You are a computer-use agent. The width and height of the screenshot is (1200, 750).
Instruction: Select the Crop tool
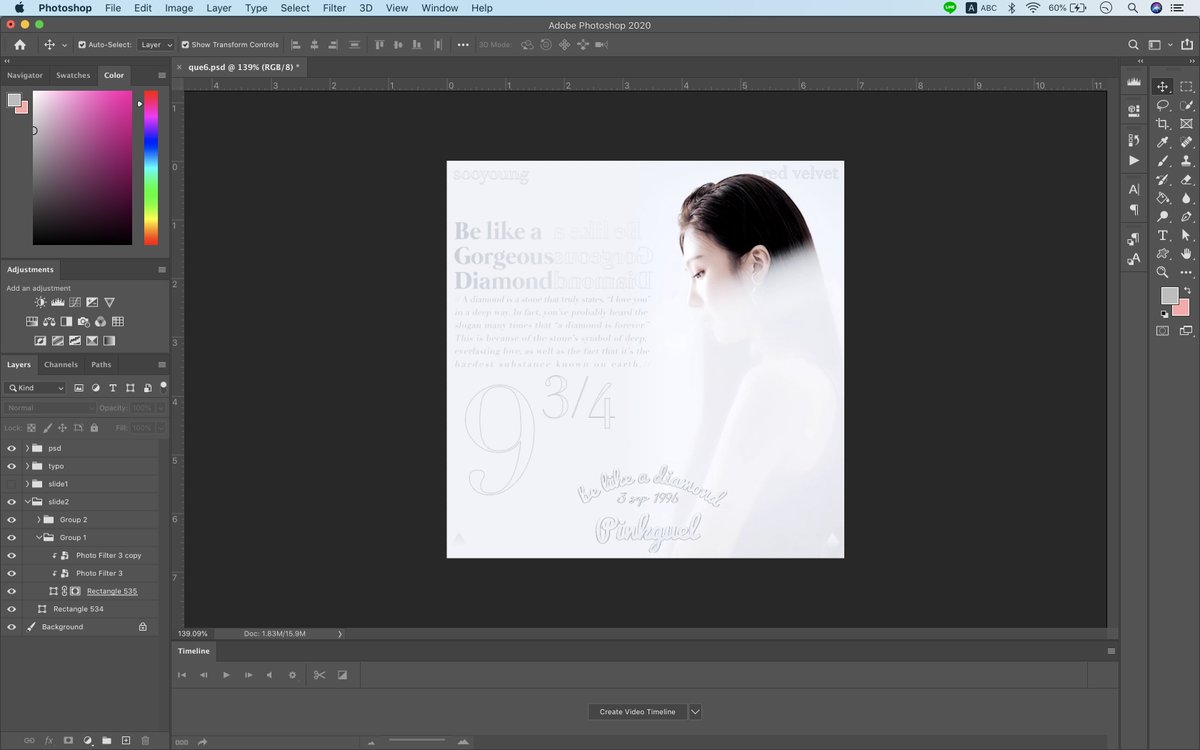click(1163, 124)
